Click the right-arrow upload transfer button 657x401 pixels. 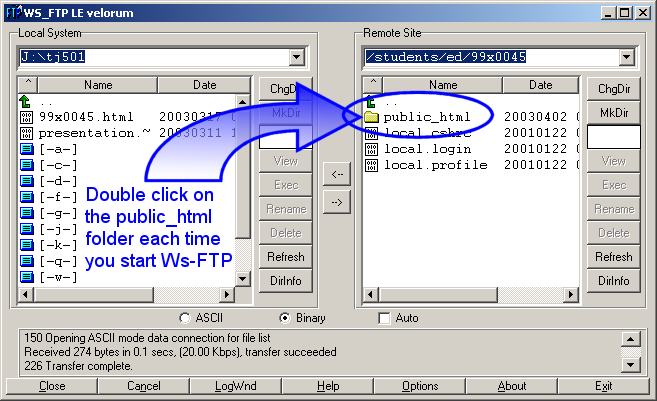click(337, 203)
